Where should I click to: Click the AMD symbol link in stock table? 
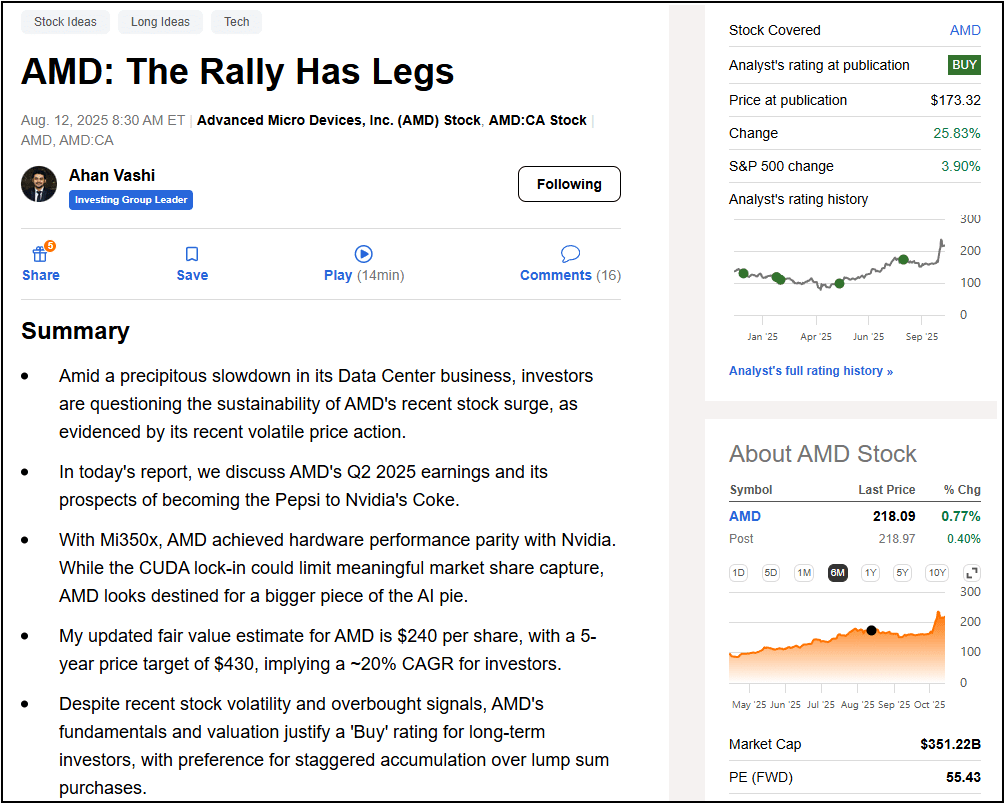745,516
